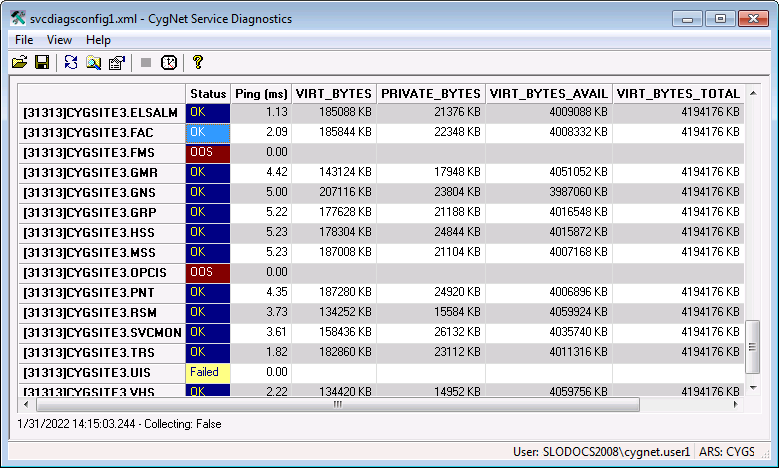The height and width of the screenshot is (468, 779).
Task: Click VIRT_BYTES_AVAIL value 4059924 KB
Action: coord(578,312)
